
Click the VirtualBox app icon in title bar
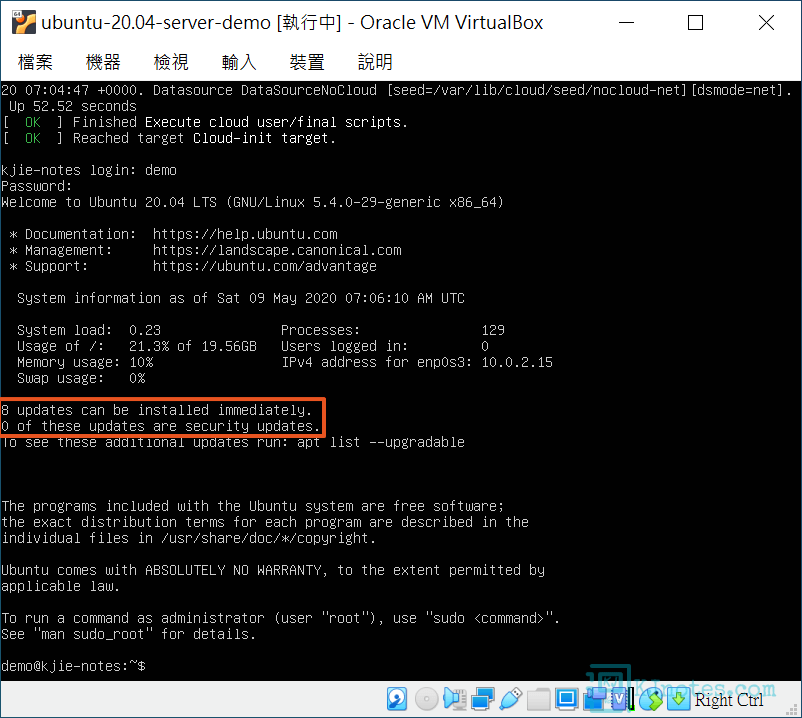tap(24, 23)
